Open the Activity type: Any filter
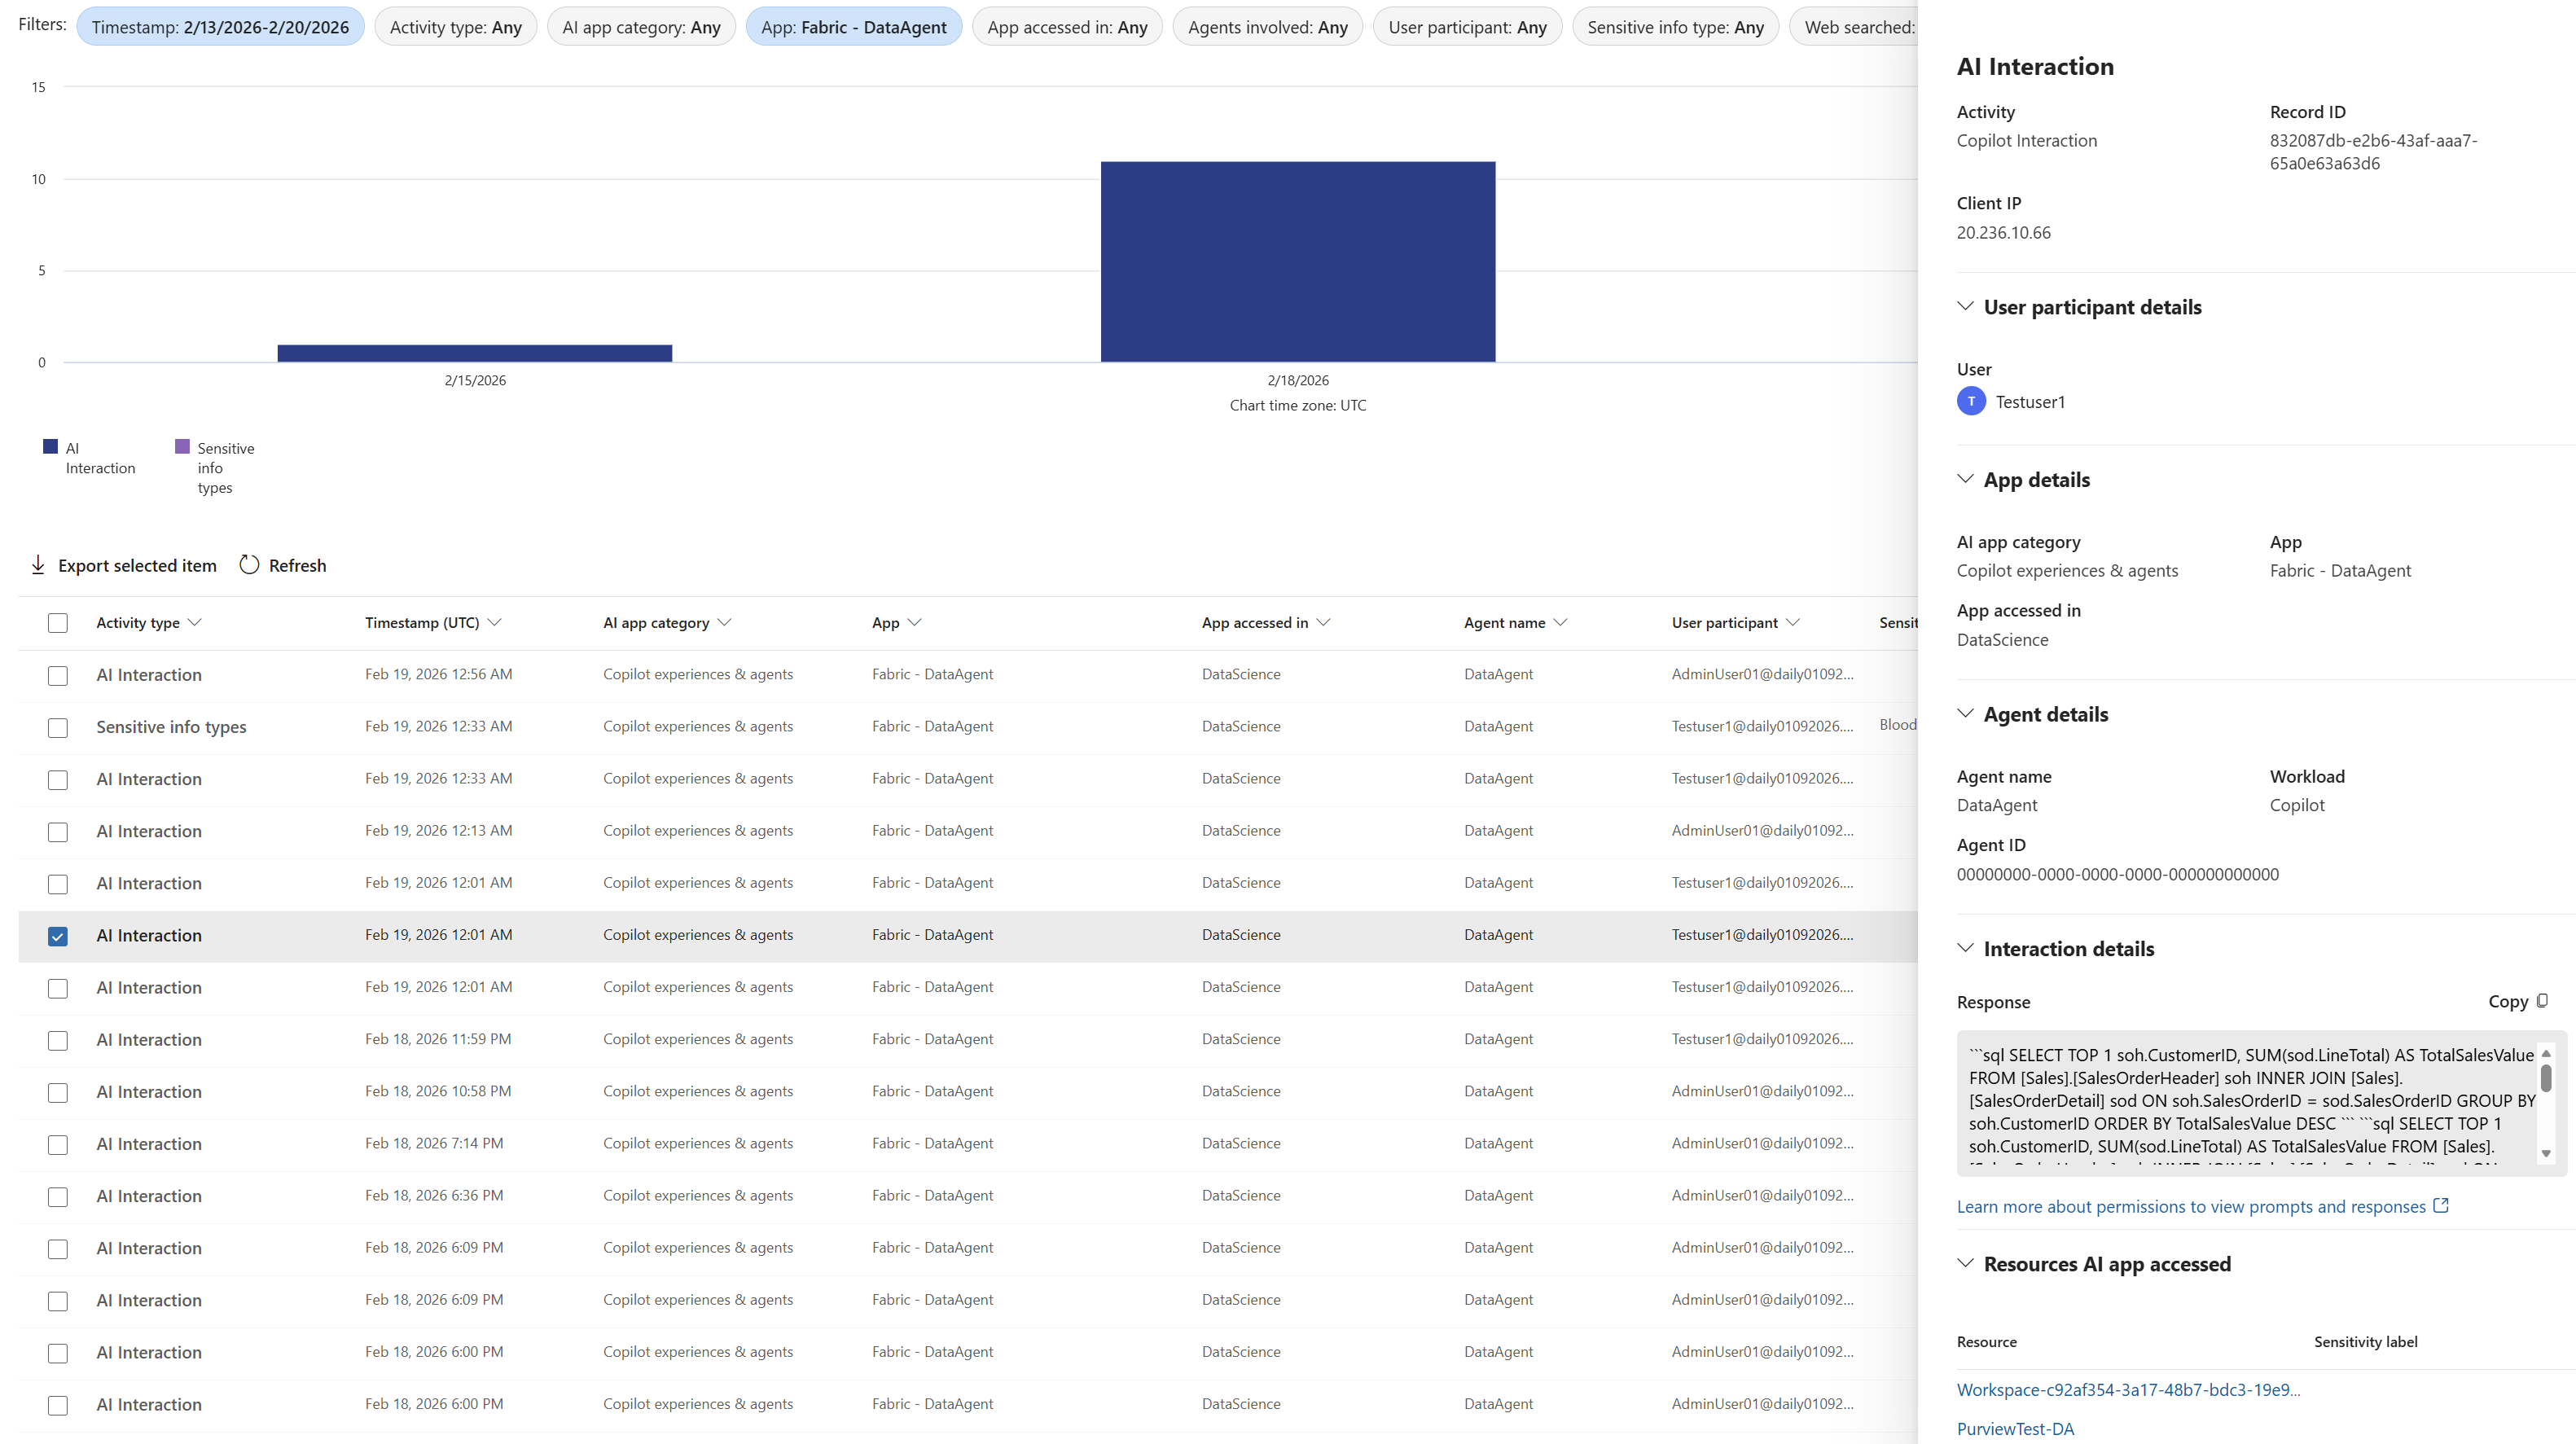2576x1444 pixels. [456, 27]
